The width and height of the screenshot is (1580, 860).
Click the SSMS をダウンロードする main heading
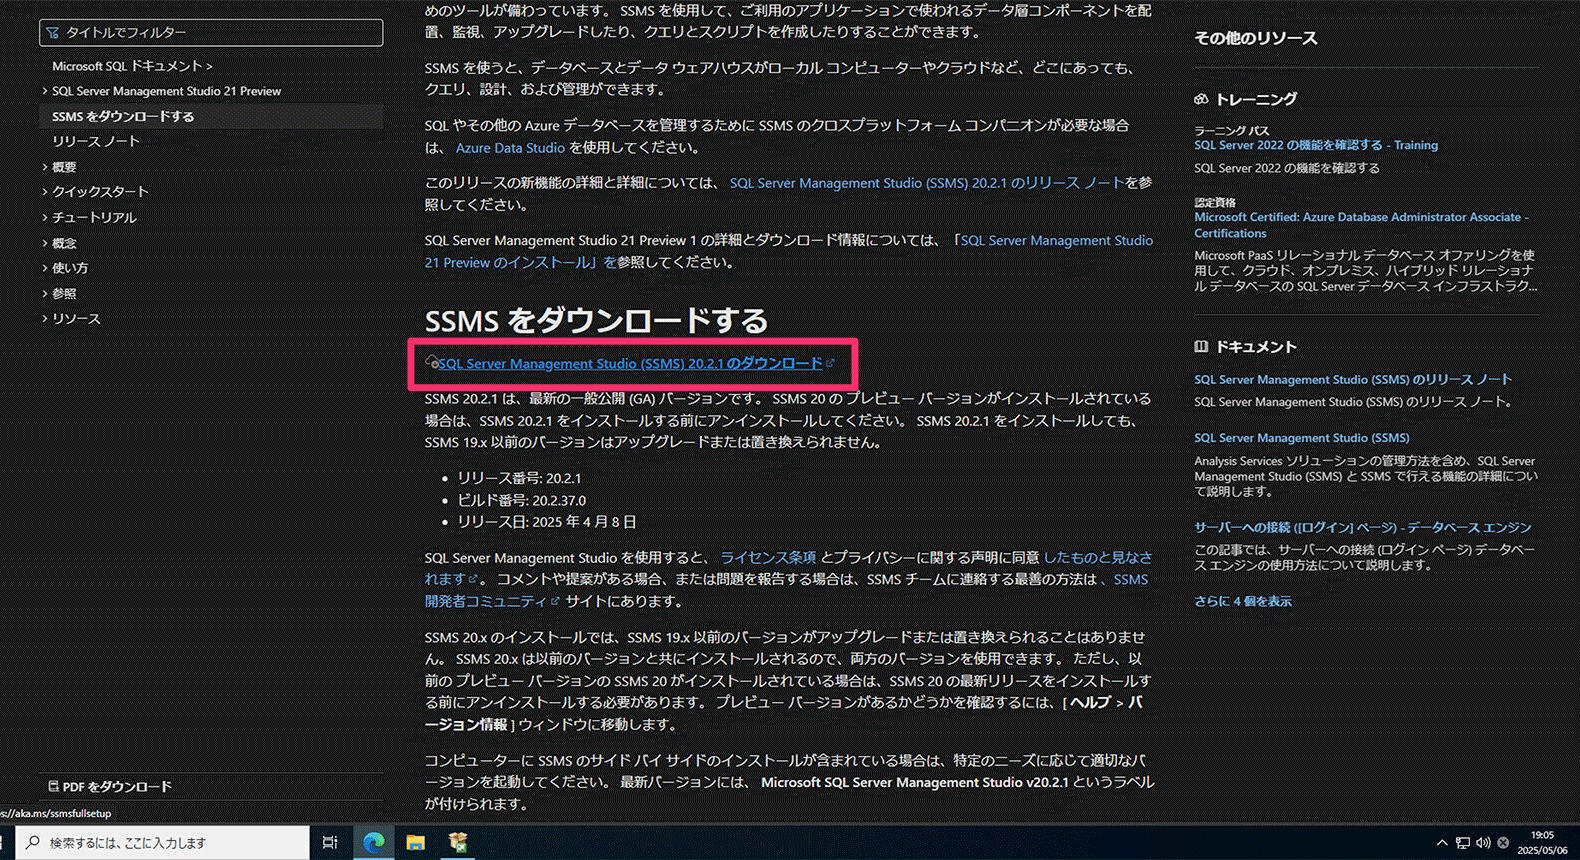tap(597, 321)
